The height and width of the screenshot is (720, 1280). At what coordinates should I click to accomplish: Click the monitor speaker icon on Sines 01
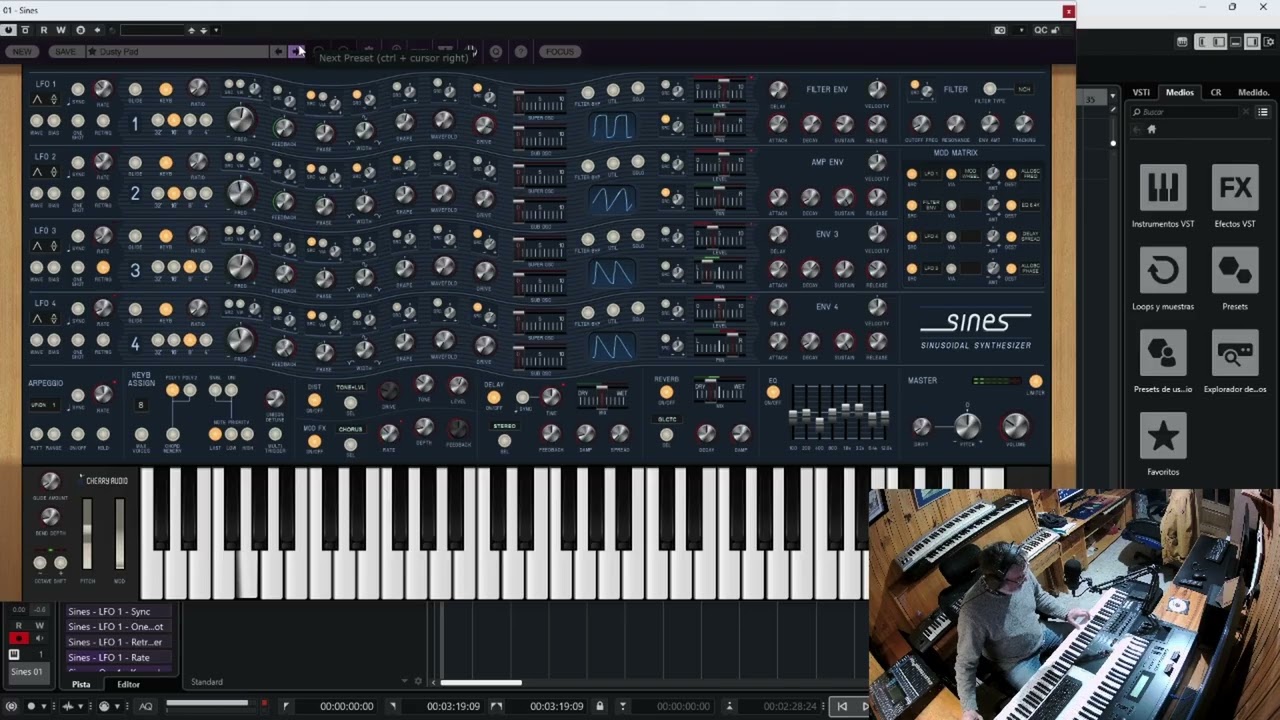click(x=40, y=638)
